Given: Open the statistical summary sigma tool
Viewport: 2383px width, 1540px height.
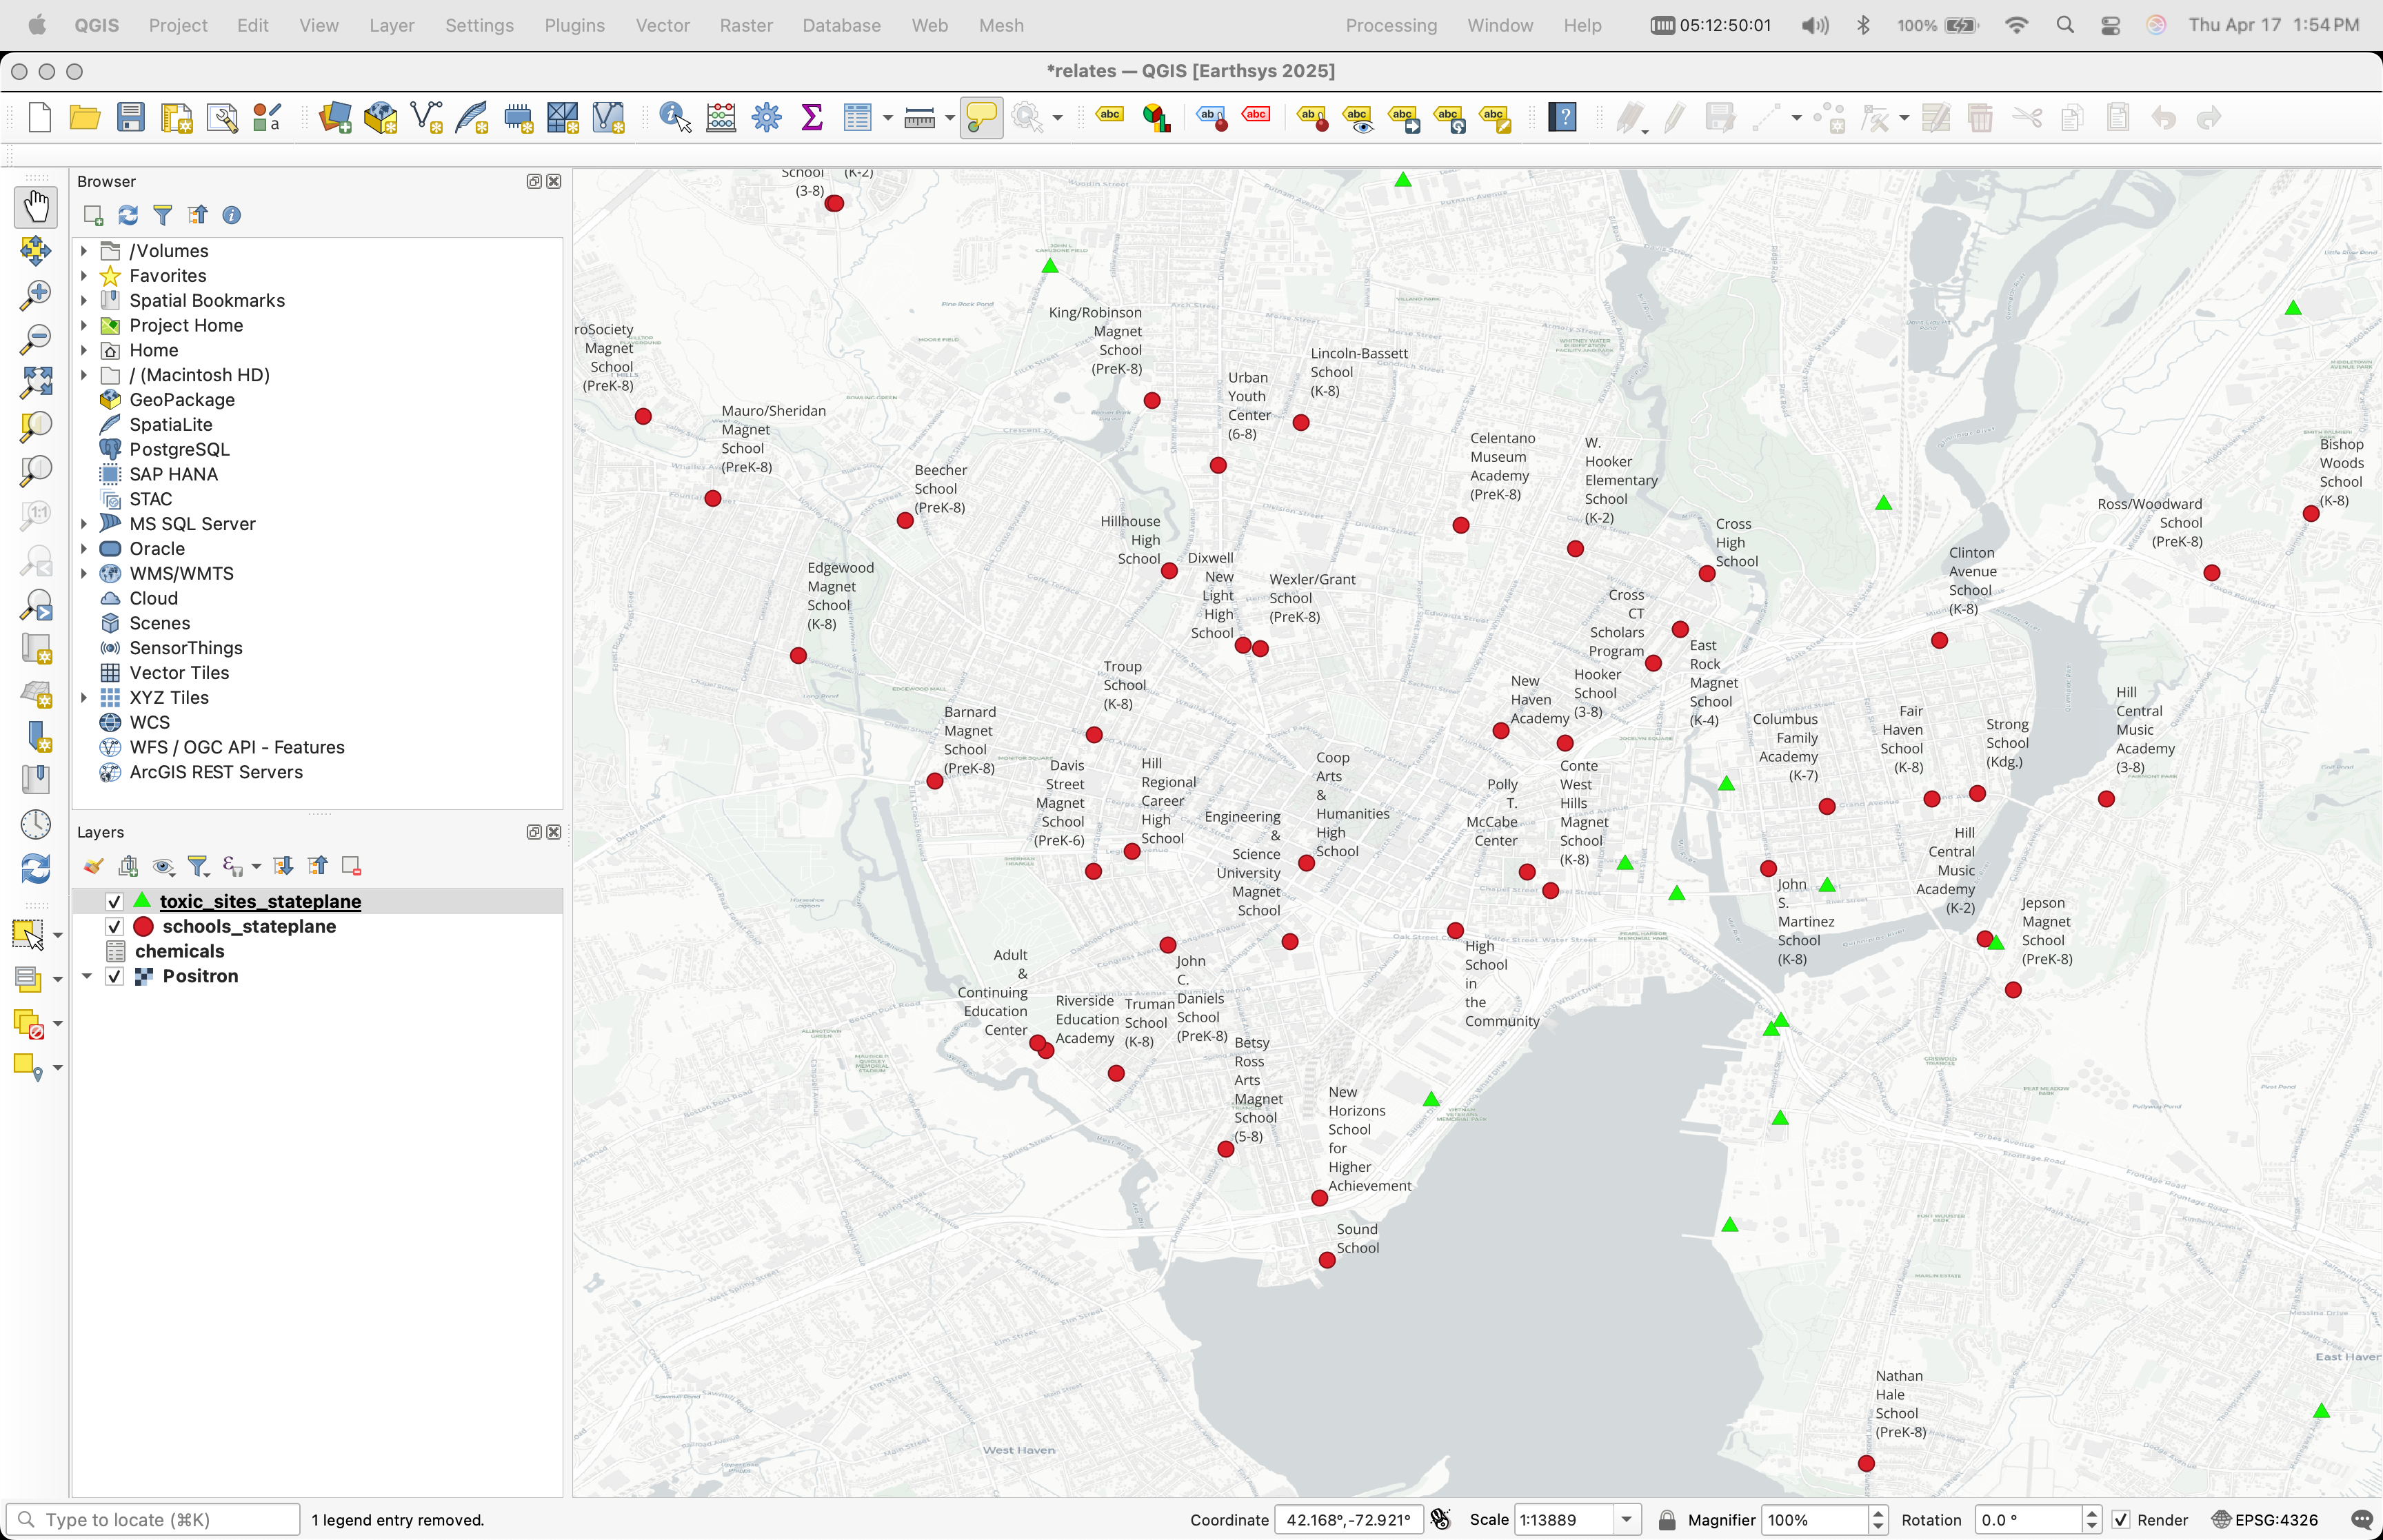Looking at the screenshot, I should 812,118.
